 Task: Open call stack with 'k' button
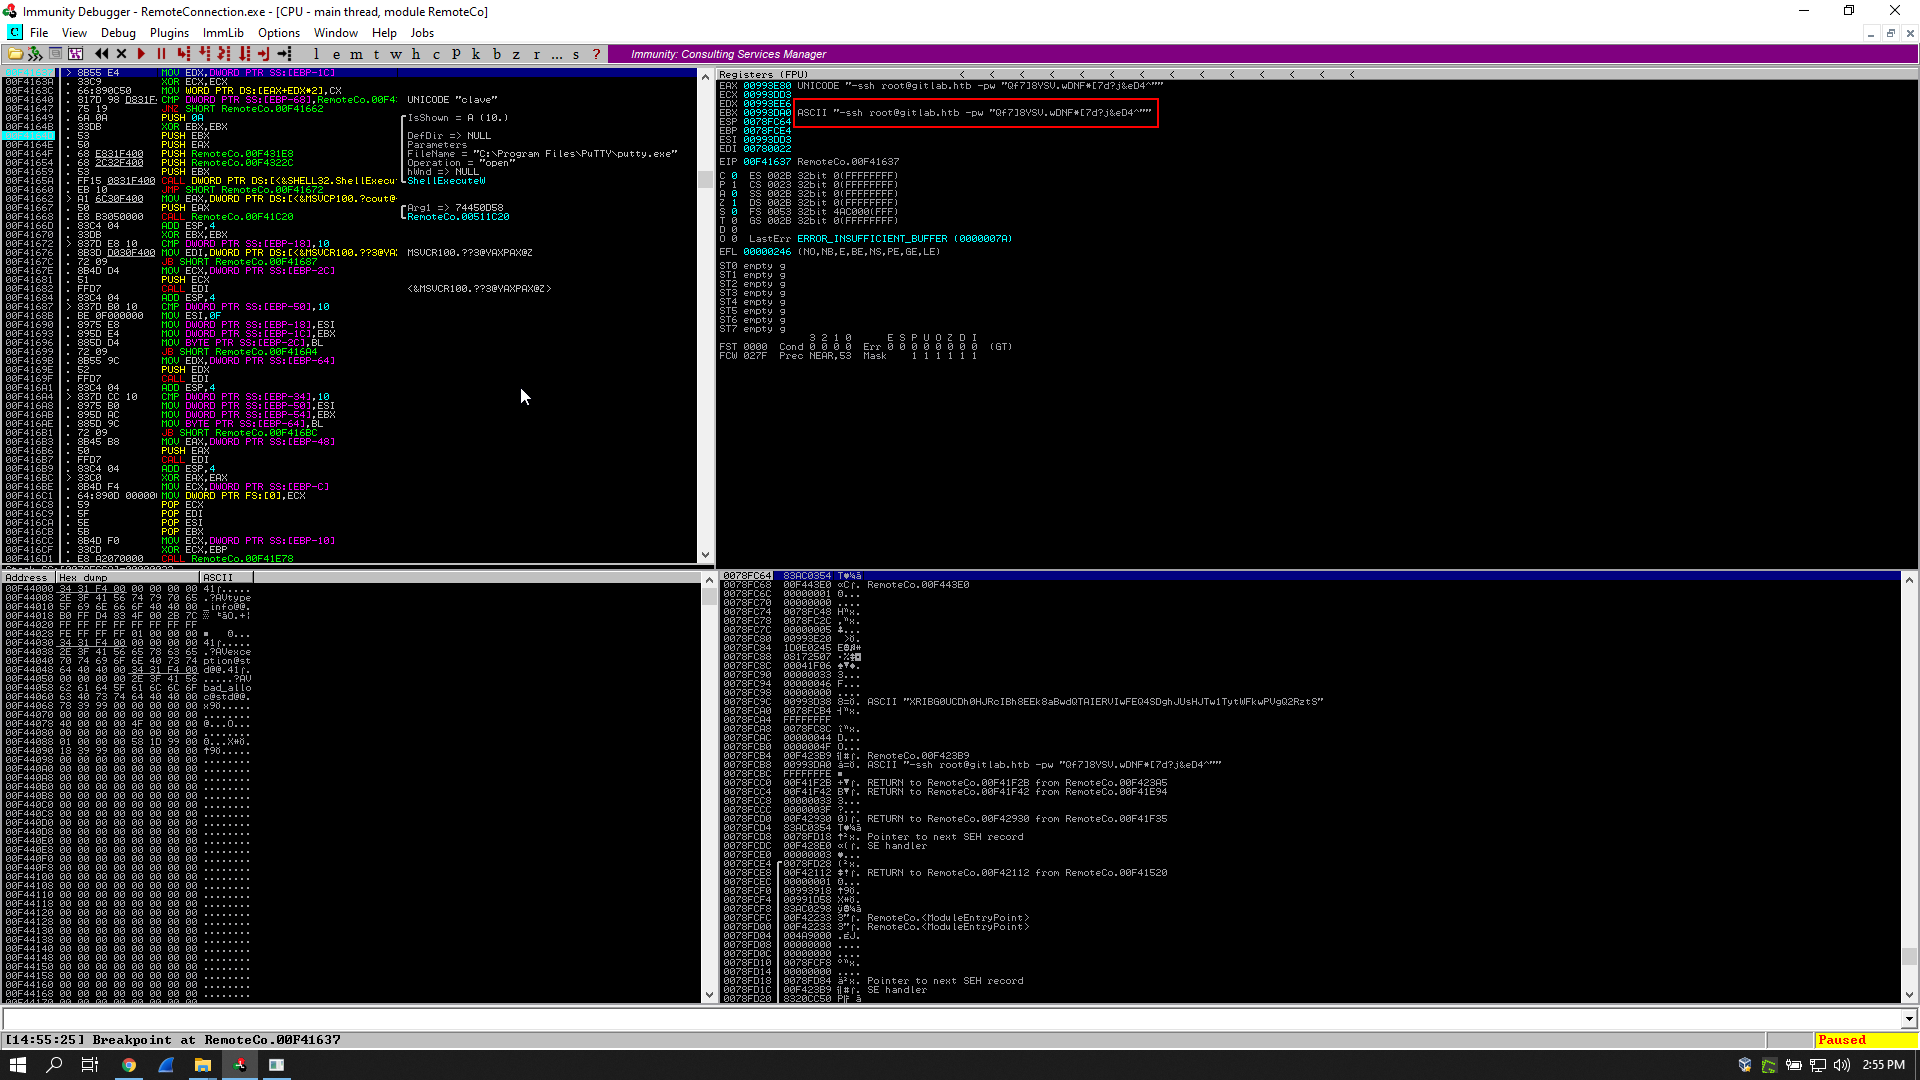tap(476, 54)
